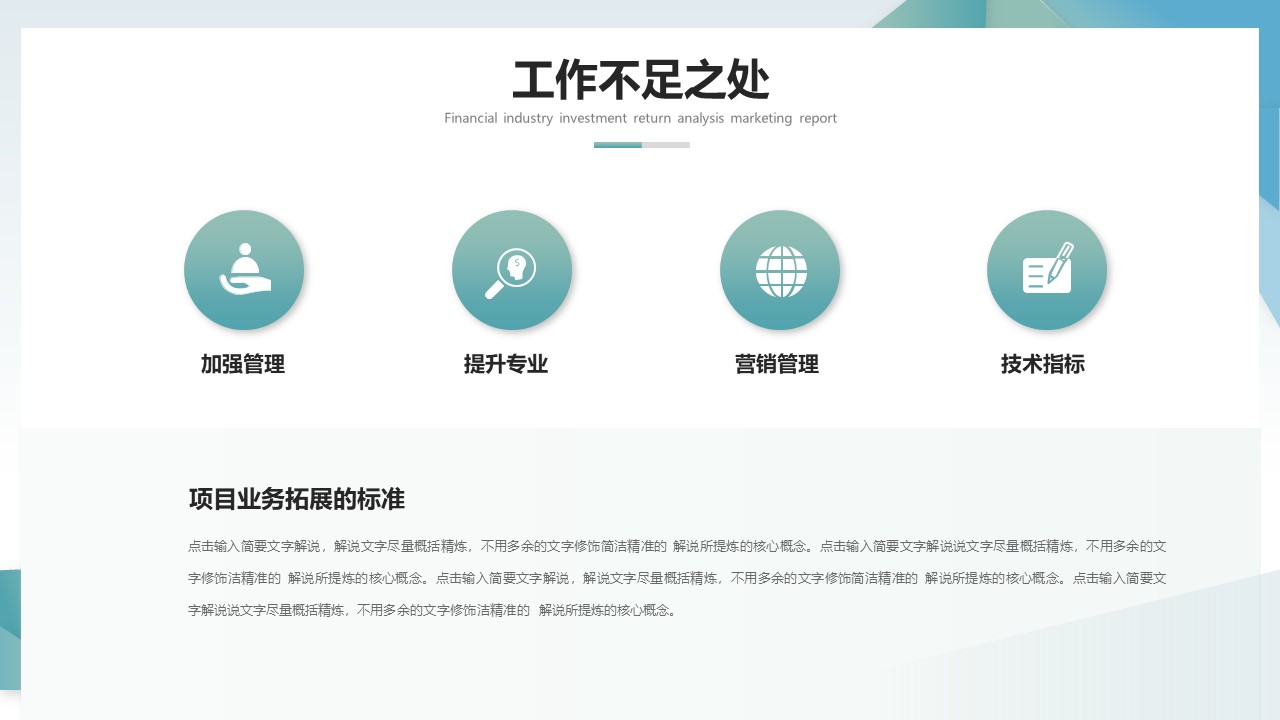Select the magnifying glass head icon
The image size is (1280, 720).
(512, 270)
